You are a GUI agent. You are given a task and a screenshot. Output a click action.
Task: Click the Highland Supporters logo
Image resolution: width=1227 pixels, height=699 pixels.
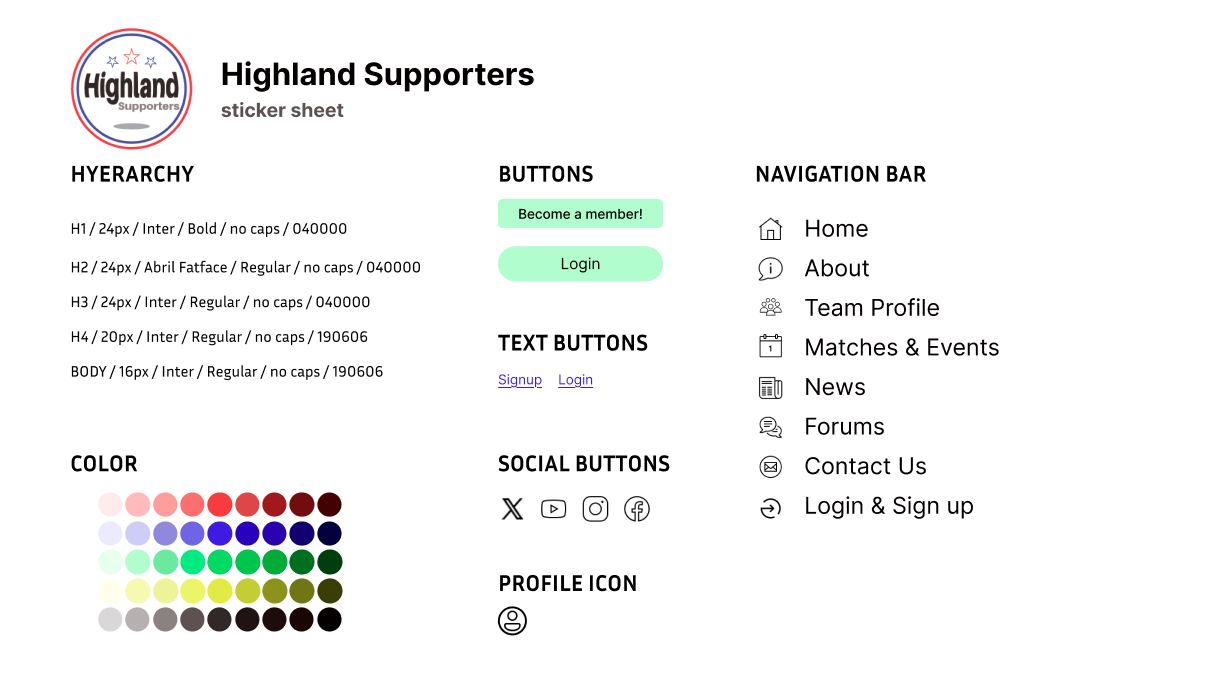132,89
